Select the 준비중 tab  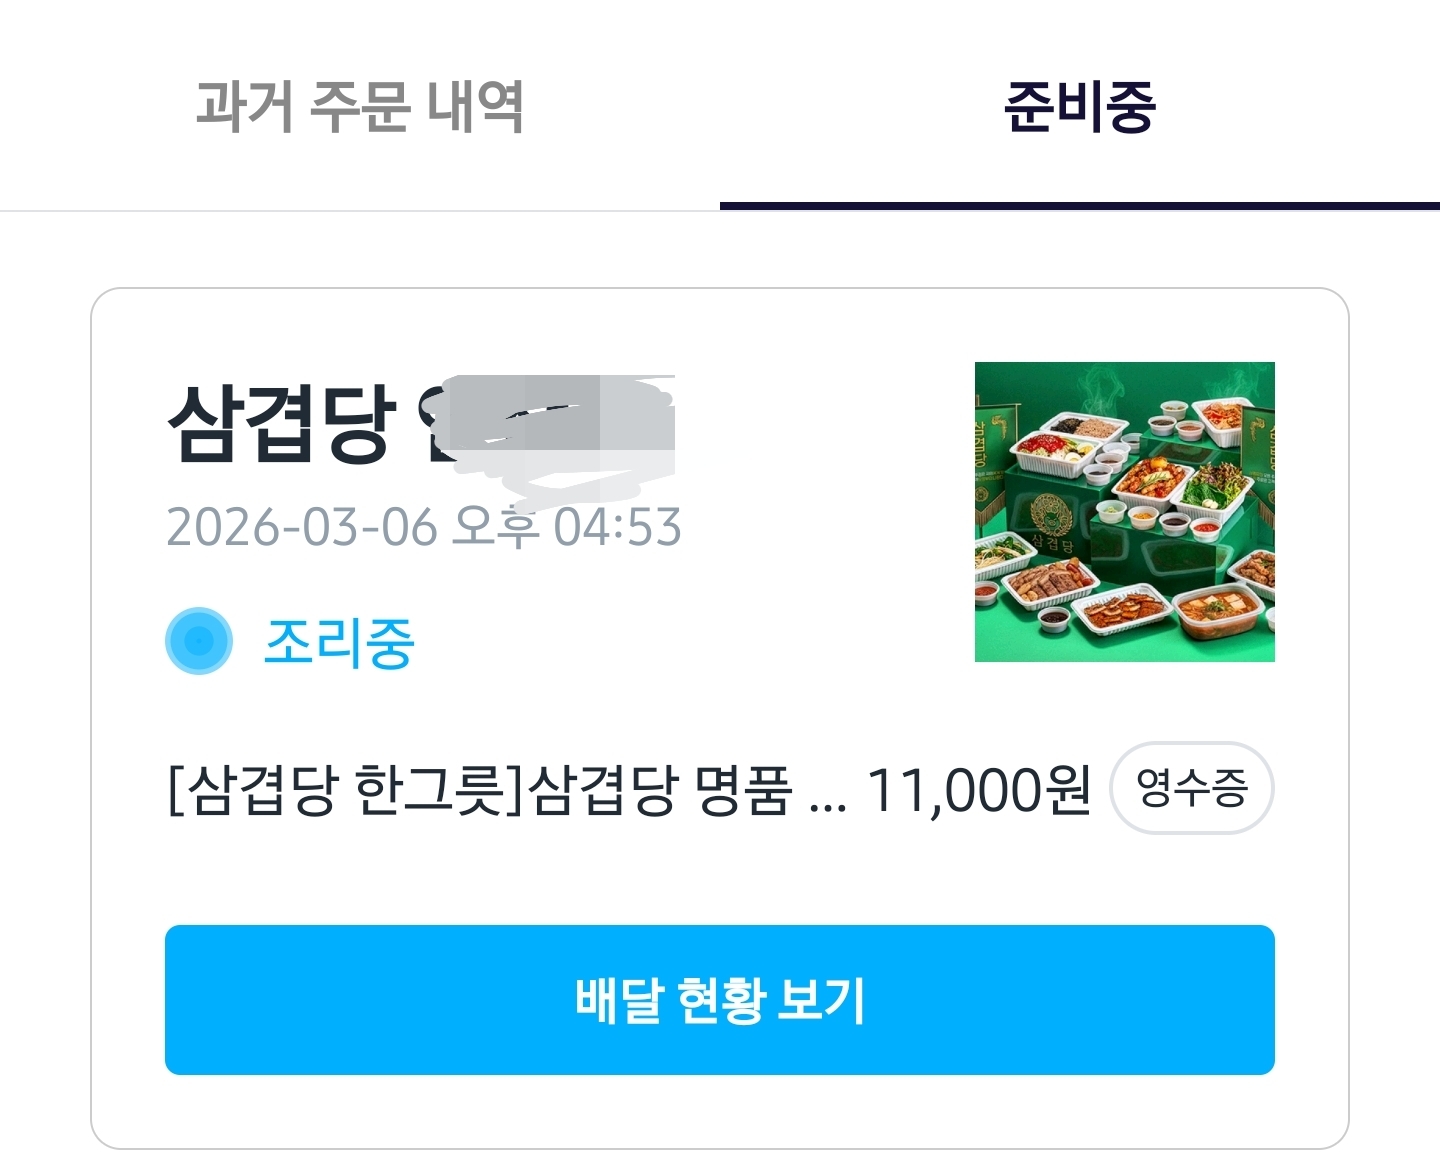(1079, 106)
